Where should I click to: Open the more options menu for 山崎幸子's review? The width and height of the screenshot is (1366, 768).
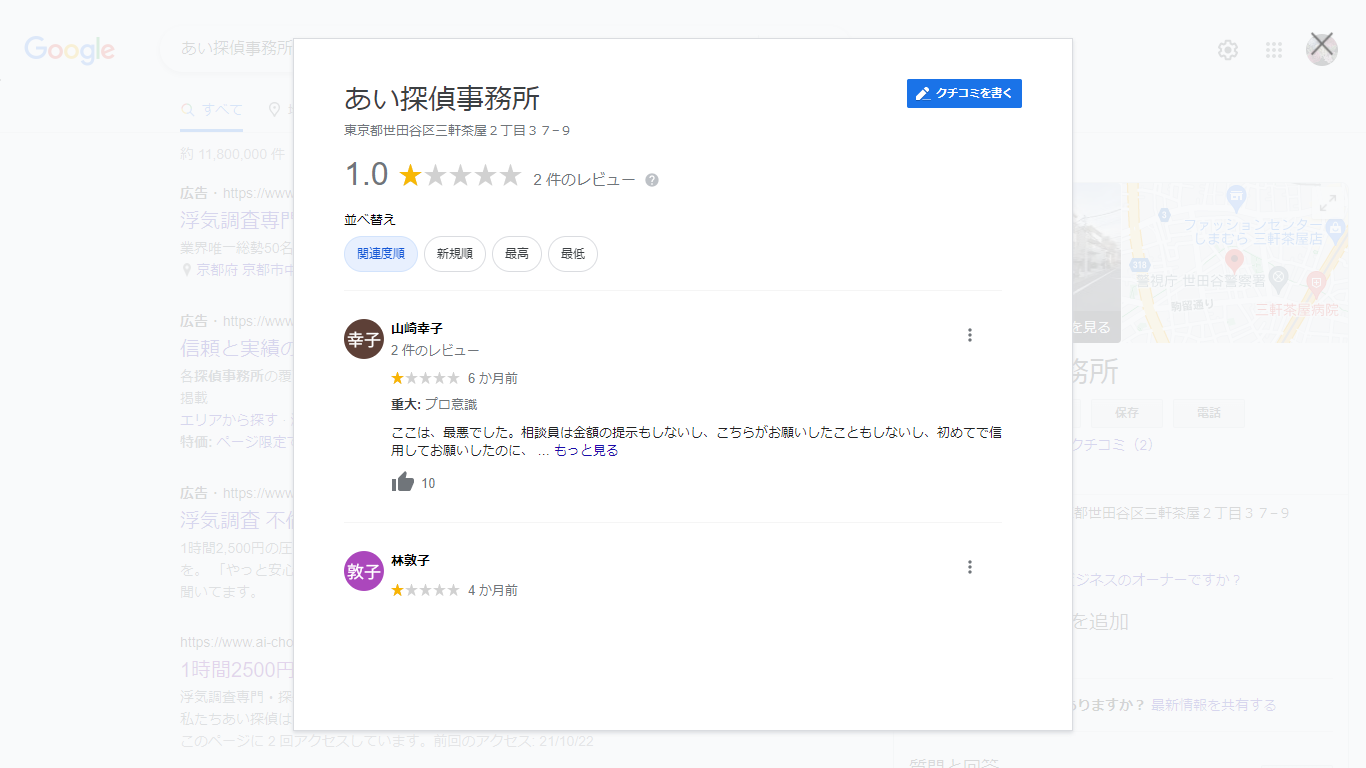point(970,335)
